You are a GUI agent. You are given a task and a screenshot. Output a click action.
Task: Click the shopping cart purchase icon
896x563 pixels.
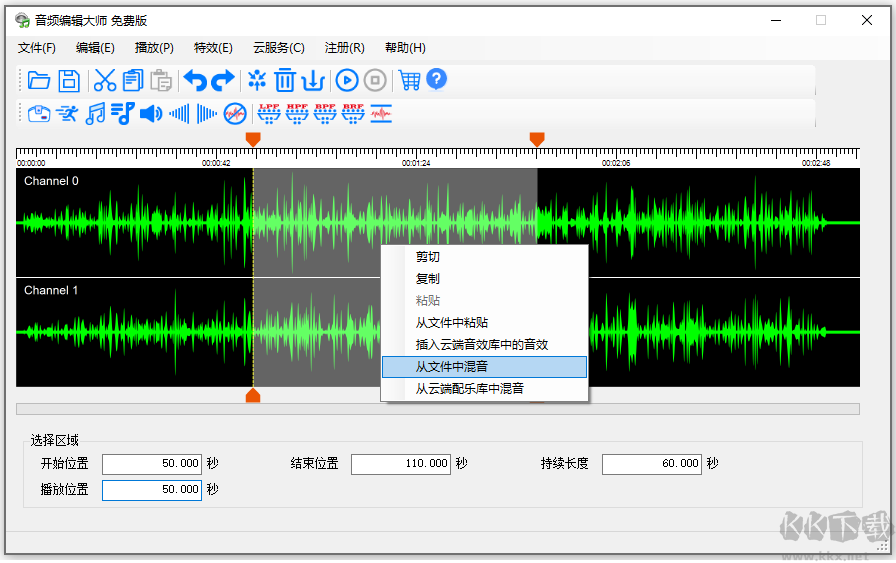(409, 81)
